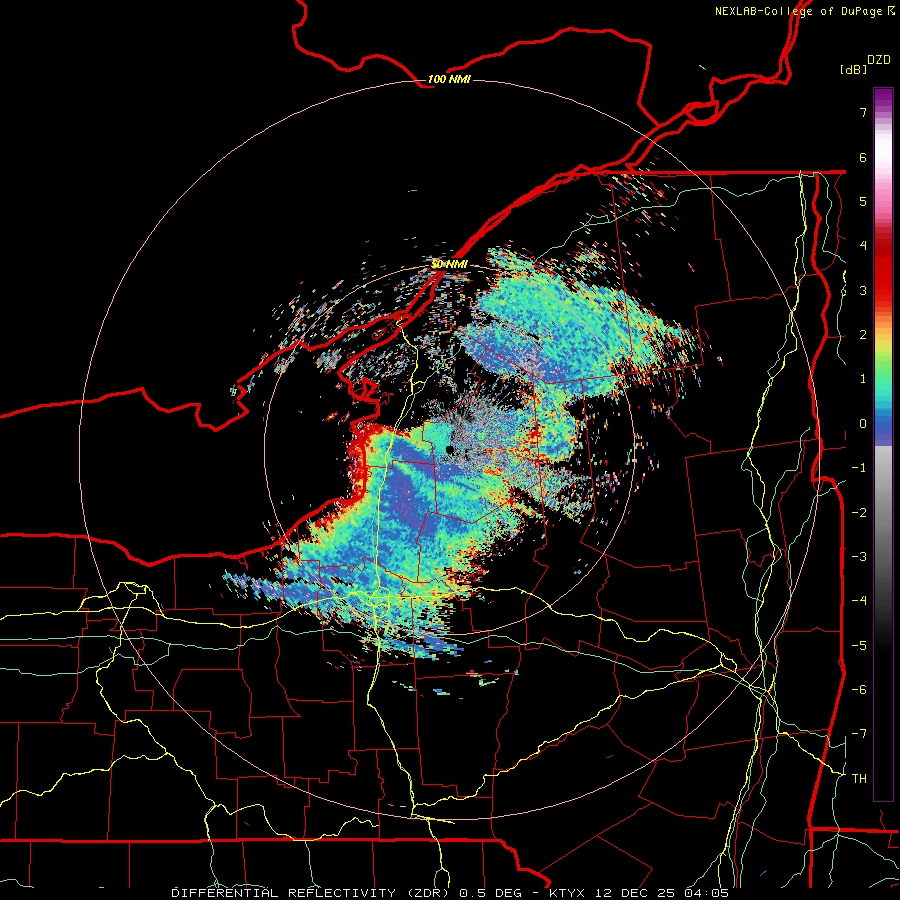Click the -7 tick label on scale
900x900 pixels.
click(859, 734)
